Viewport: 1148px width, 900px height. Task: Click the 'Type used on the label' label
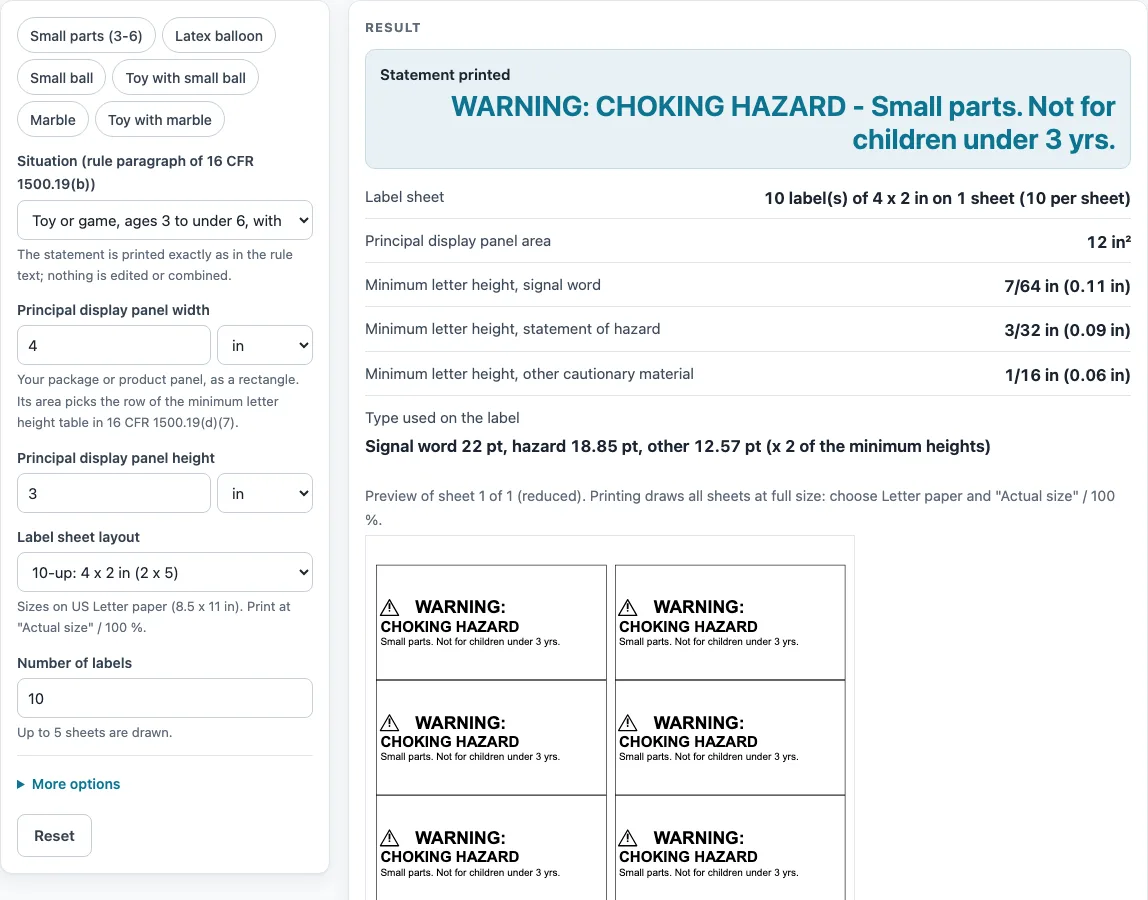pos(442,417)
